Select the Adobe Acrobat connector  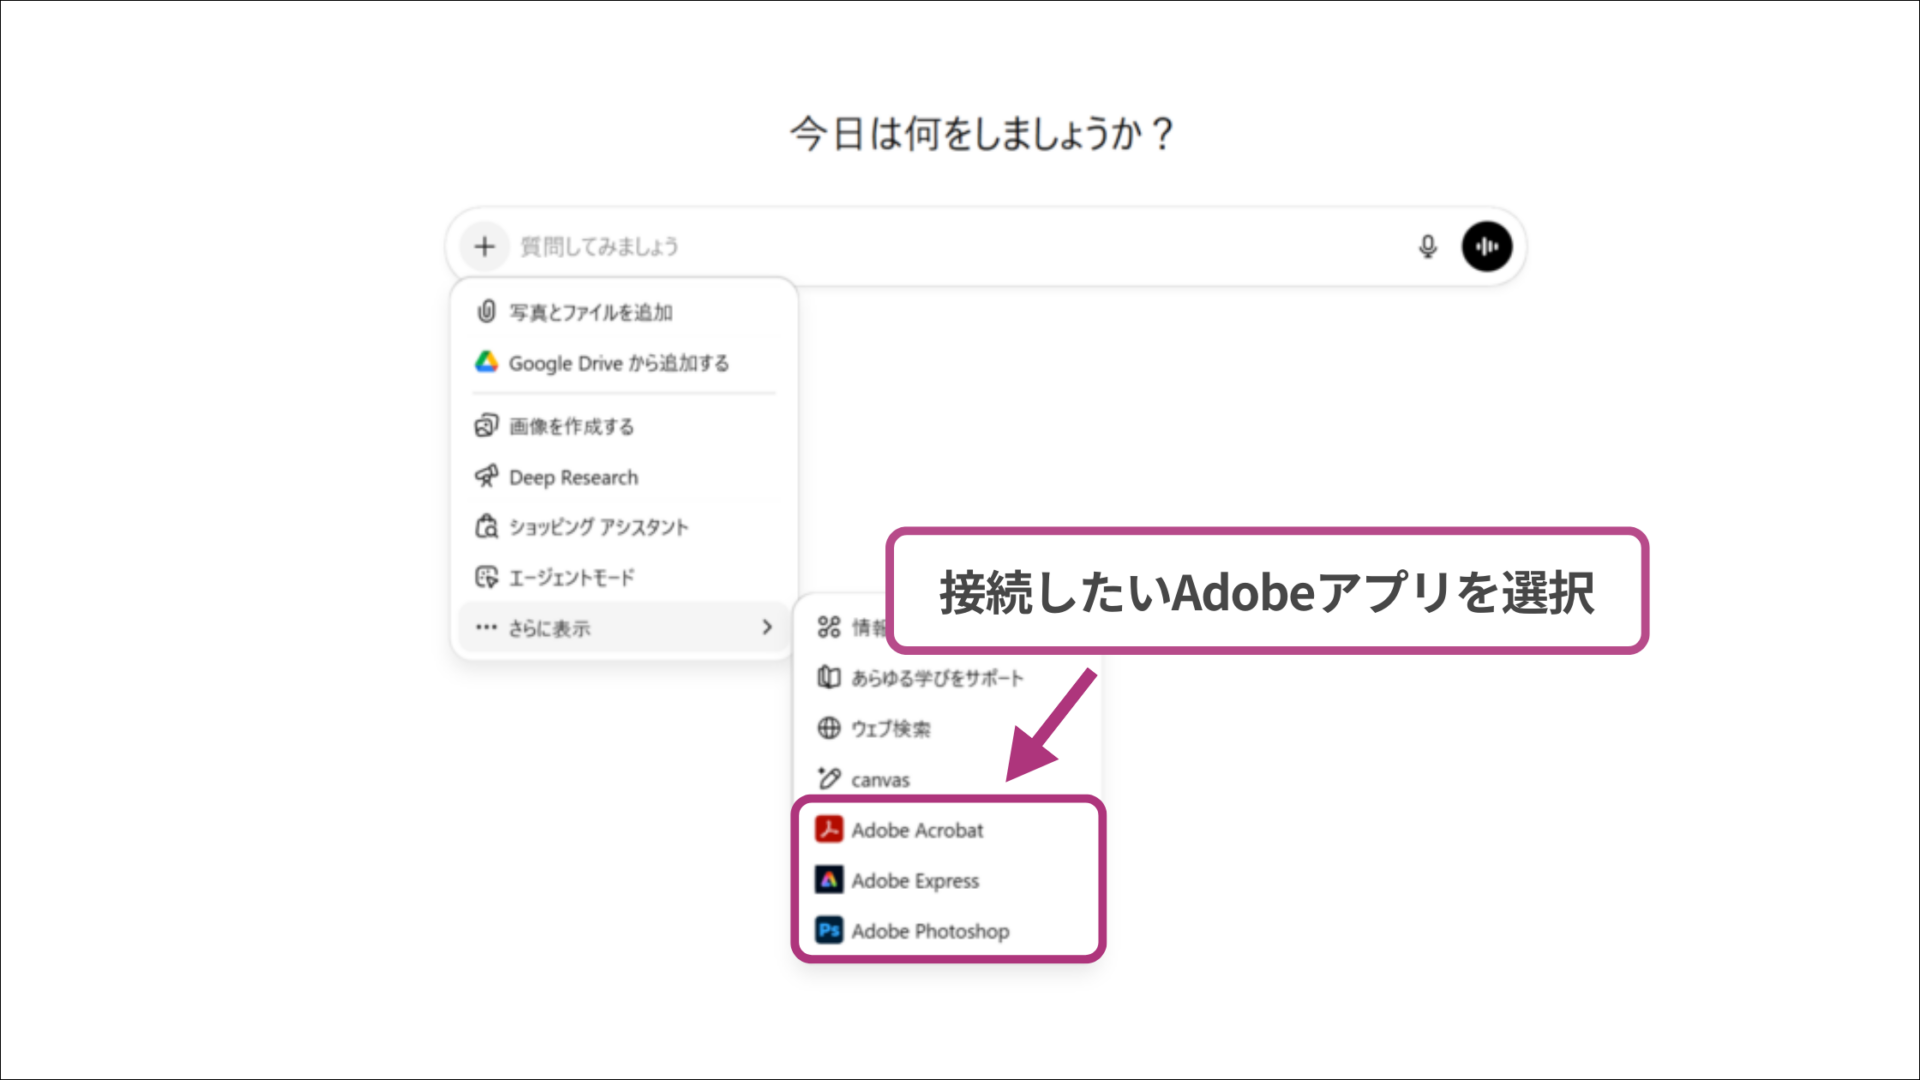(x=917, y=829)
